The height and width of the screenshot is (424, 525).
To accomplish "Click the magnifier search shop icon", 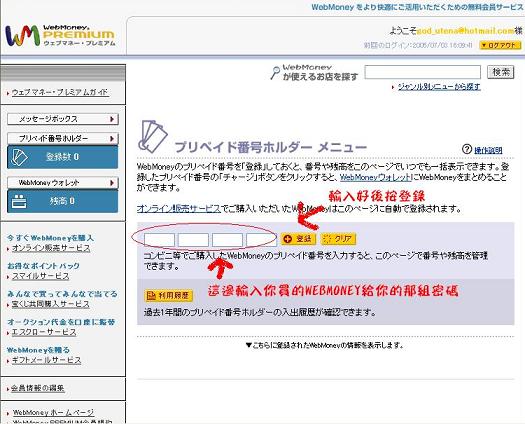I will click(275, 73).
